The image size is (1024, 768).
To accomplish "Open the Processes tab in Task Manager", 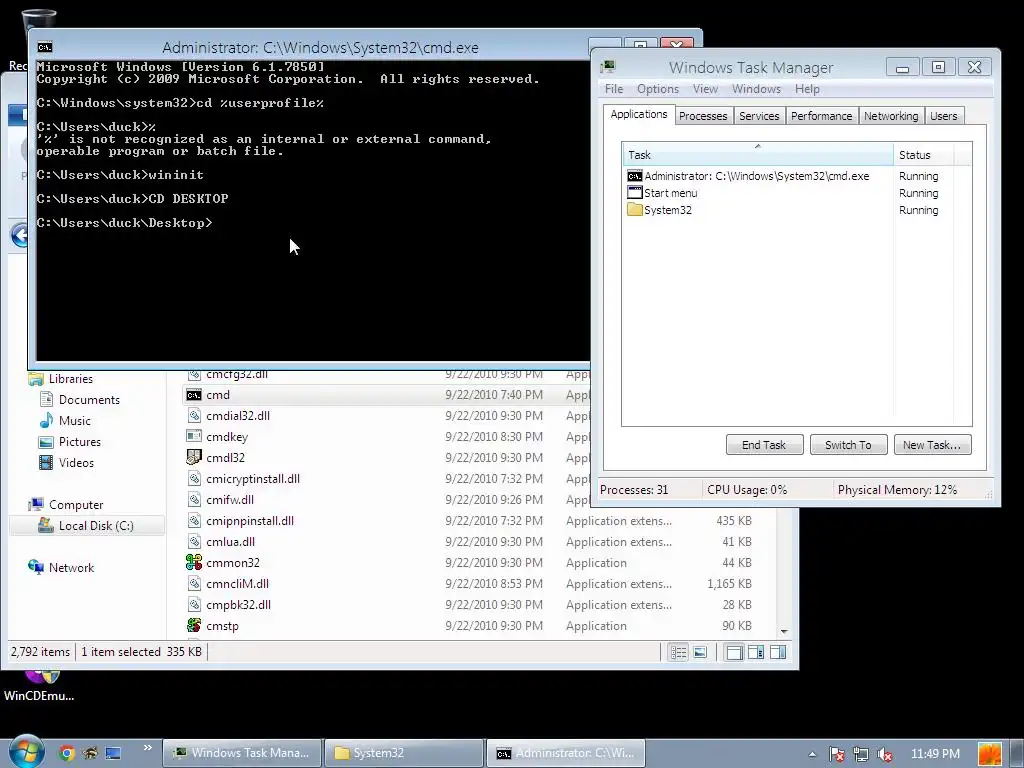I will pos(703,116).
